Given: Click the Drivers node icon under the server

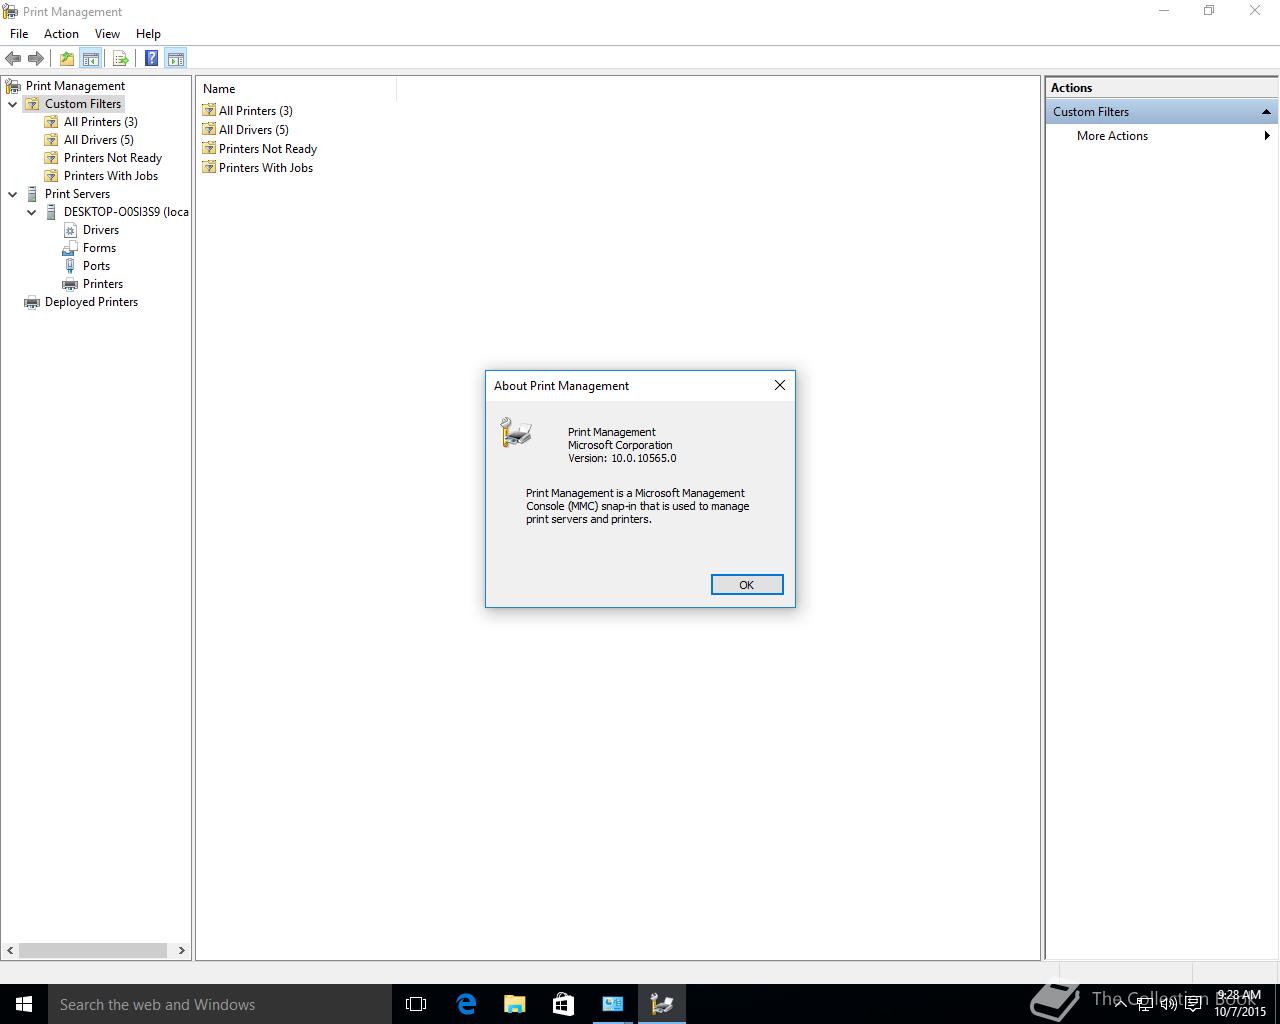Looking at the screenshot, I should pos(70,230).
